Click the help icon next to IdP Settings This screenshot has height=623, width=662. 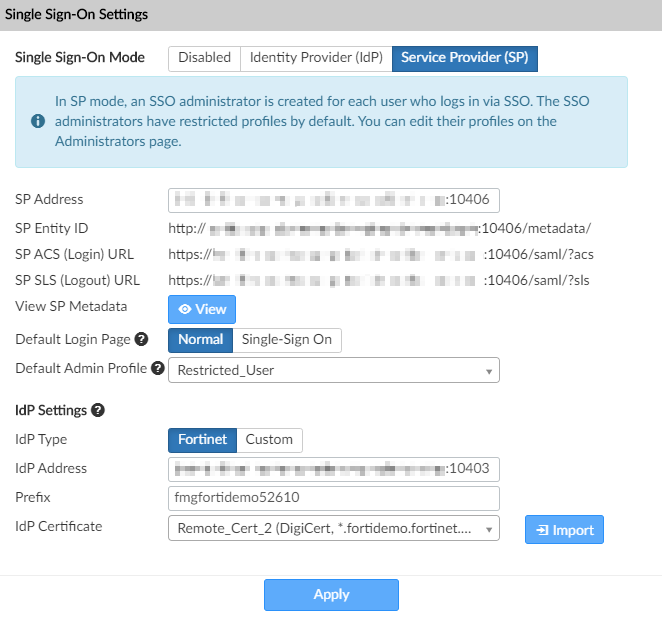click(x=97, y=410)
